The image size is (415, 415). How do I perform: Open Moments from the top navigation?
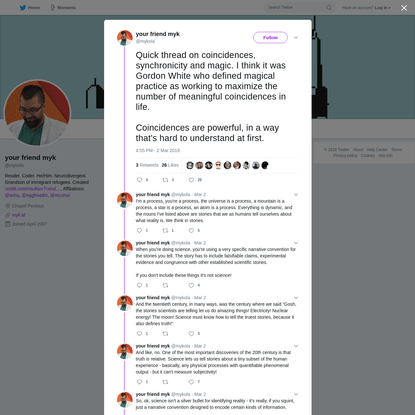[63, 8]
